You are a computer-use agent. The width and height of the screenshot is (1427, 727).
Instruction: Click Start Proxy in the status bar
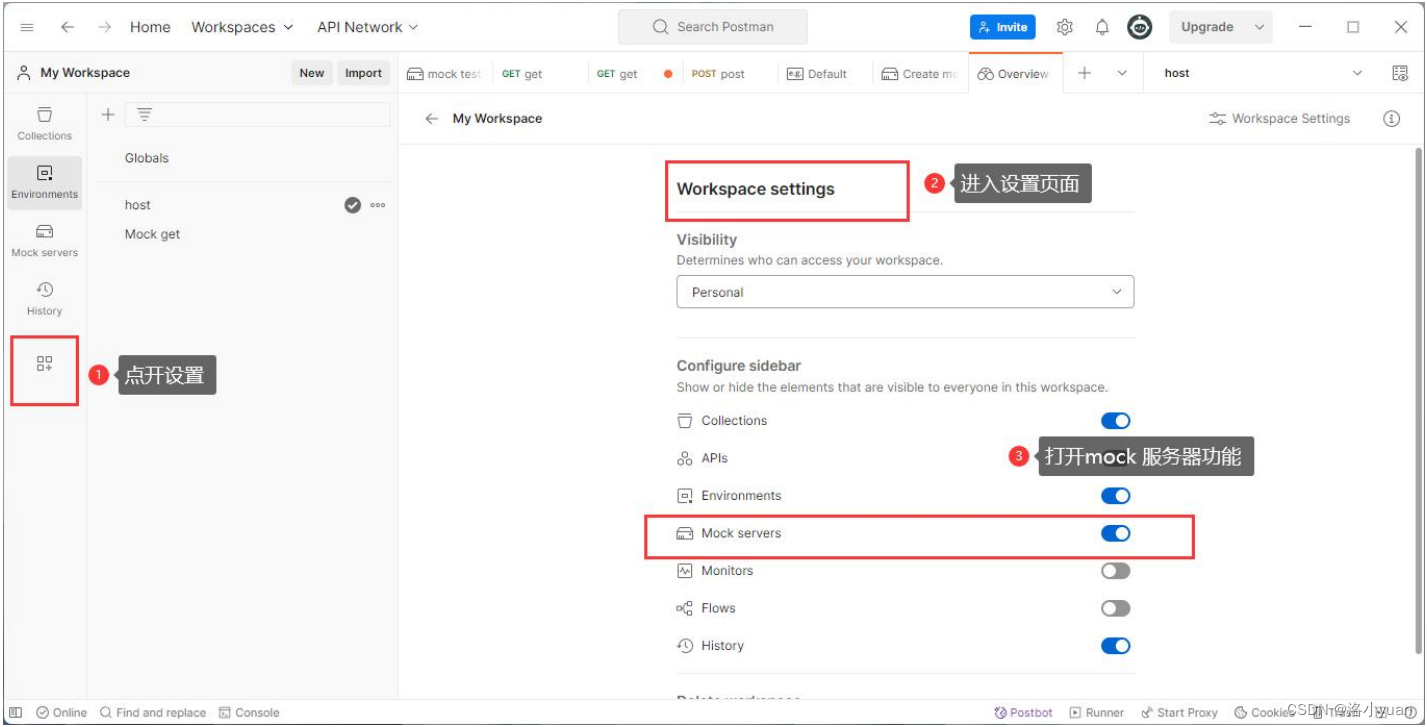[x=1179, y=713]
